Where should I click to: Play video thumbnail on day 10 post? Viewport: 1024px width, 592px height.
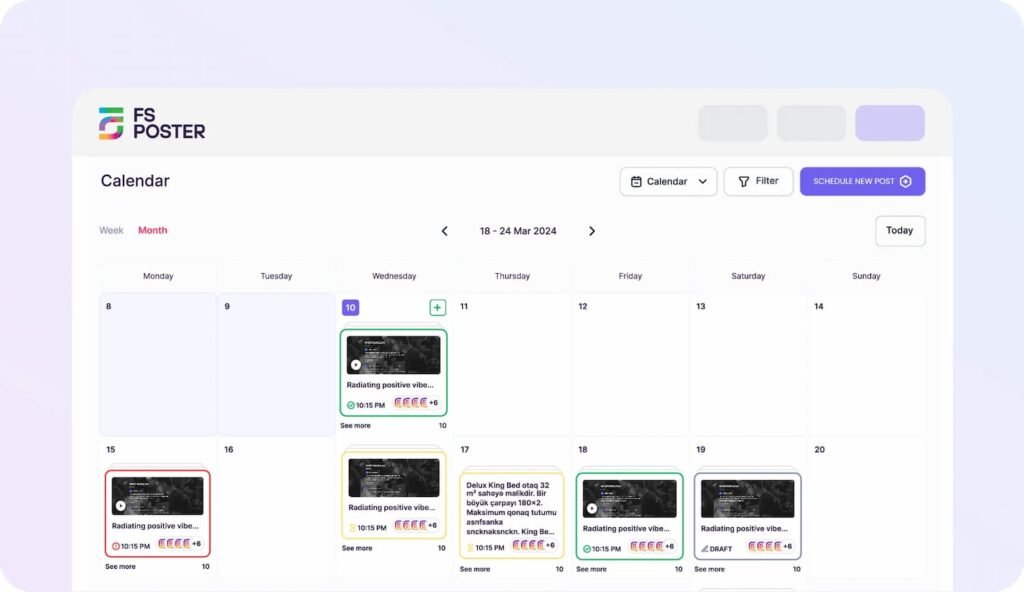(356, 365)
